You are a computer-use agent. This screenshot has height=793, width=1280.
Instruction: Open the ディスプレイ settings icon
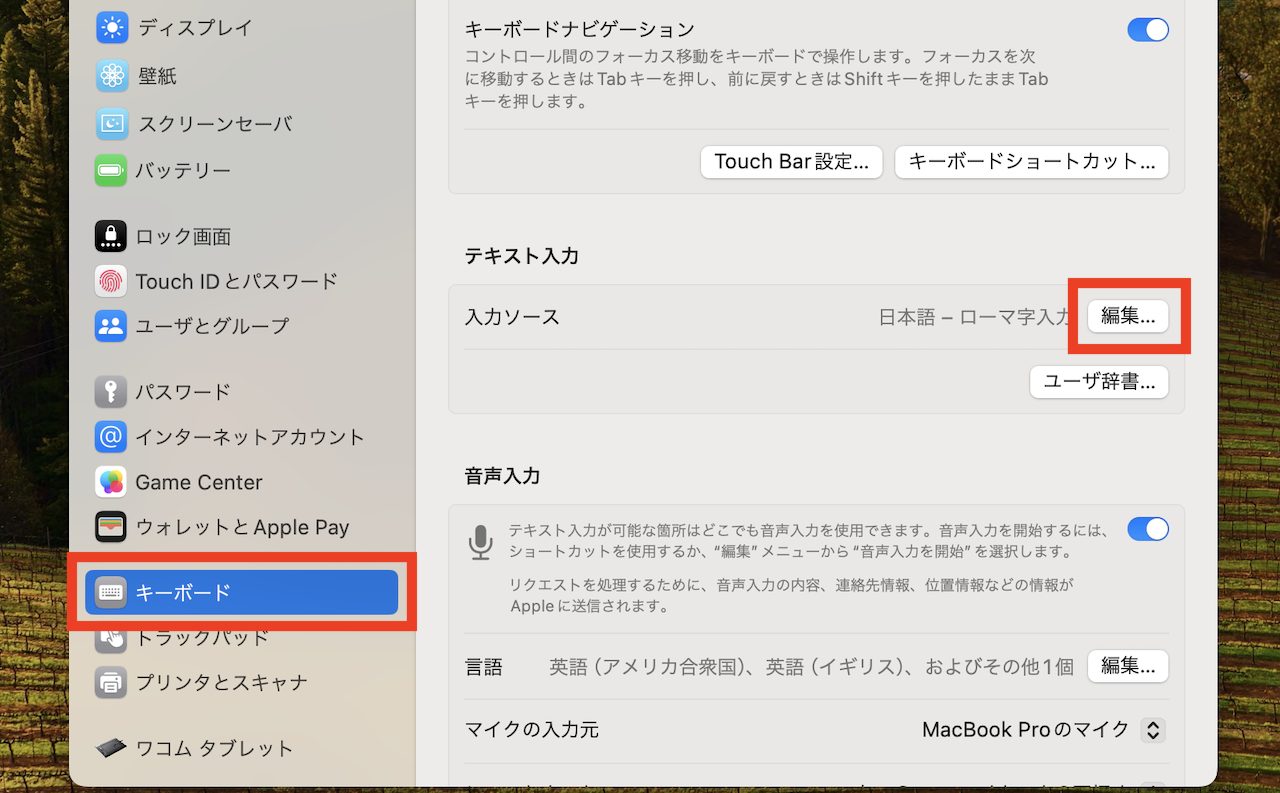[x=112, y=28]
